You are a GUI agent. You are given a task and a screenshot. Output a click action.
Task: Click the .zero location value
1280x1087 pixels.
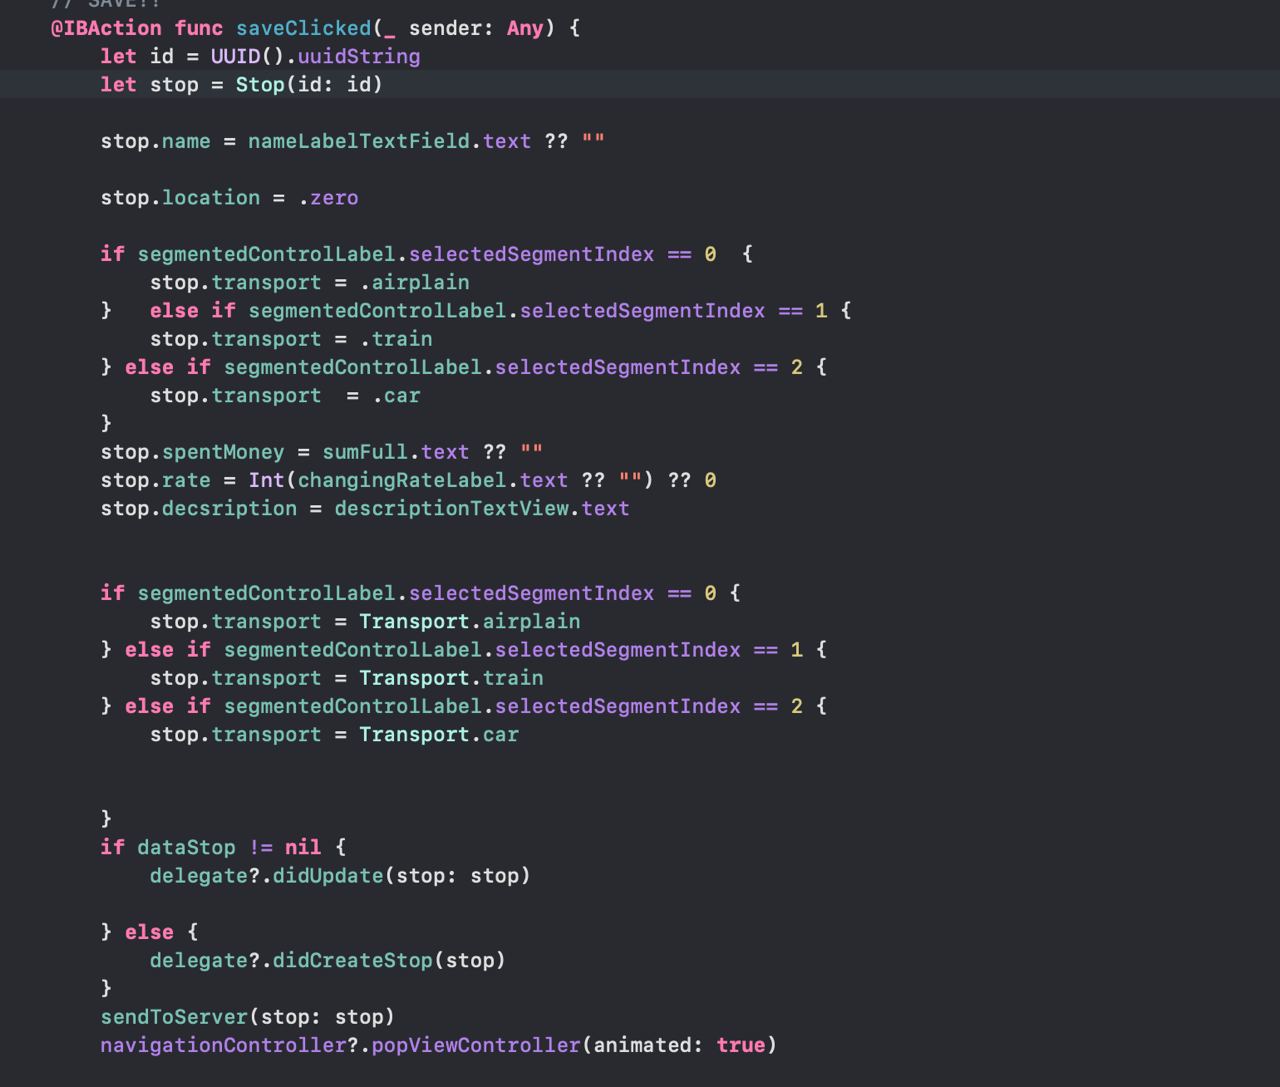[x=328, y=198]
